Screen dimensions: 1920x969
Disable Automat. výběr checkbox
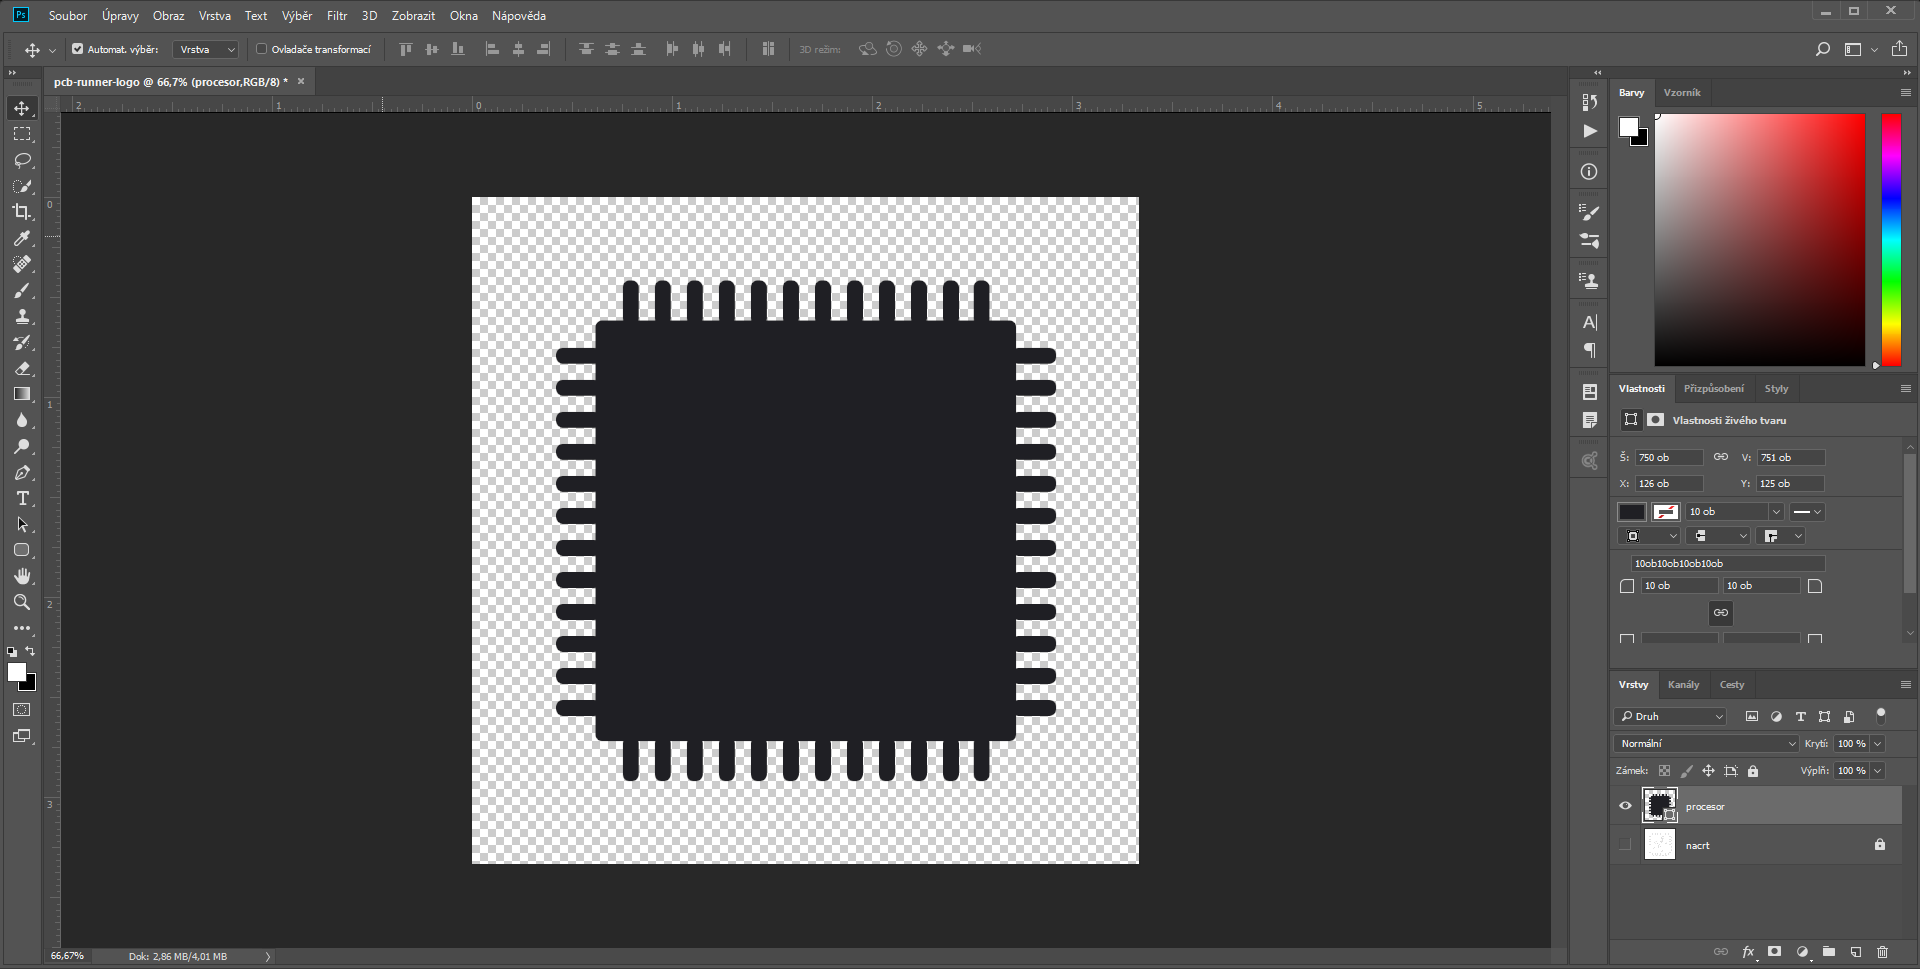tap(77, 48)
